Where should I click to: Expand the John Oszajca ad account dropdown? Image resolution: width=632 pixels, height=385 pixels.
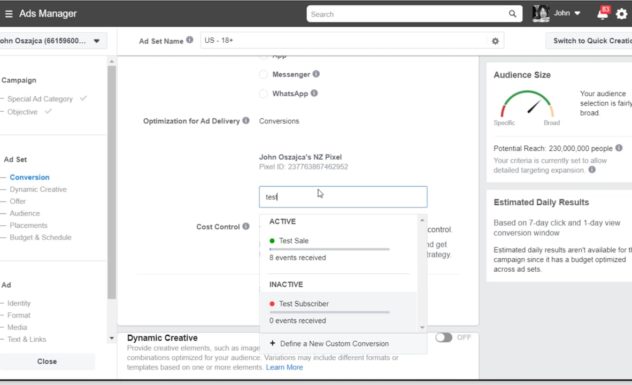97,41
